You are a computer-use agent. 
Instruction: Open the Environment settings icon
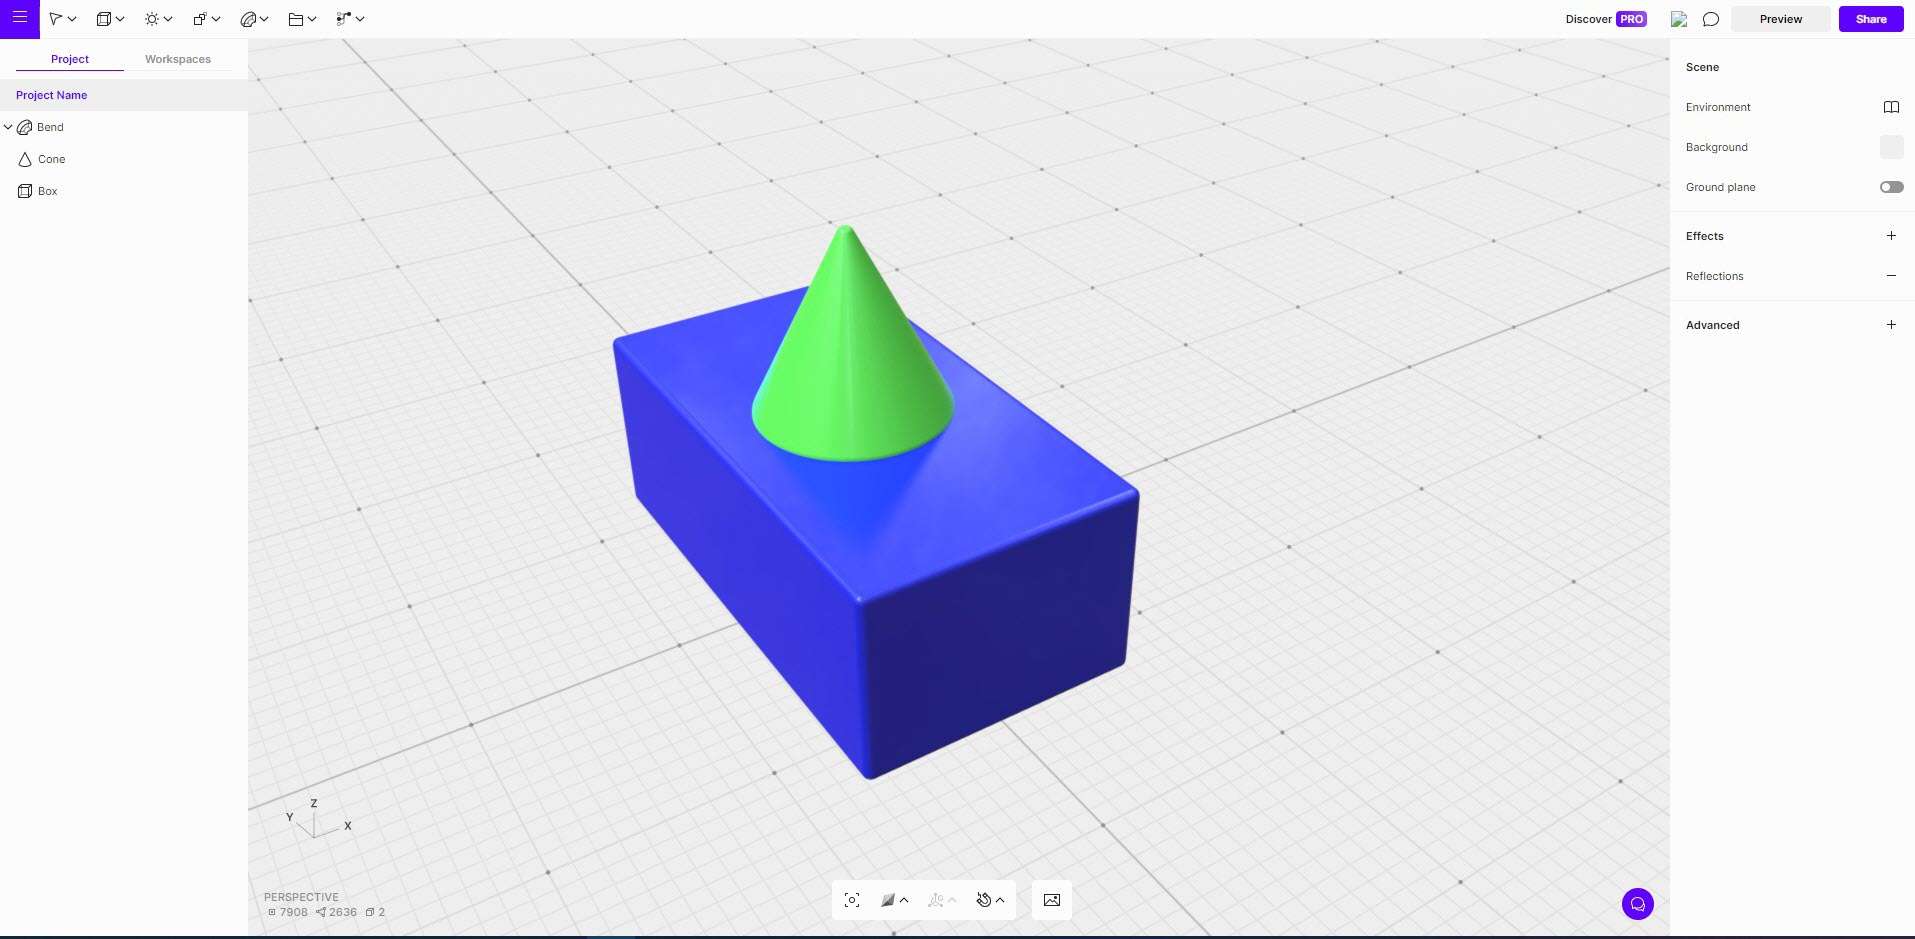coord(1891,107)
